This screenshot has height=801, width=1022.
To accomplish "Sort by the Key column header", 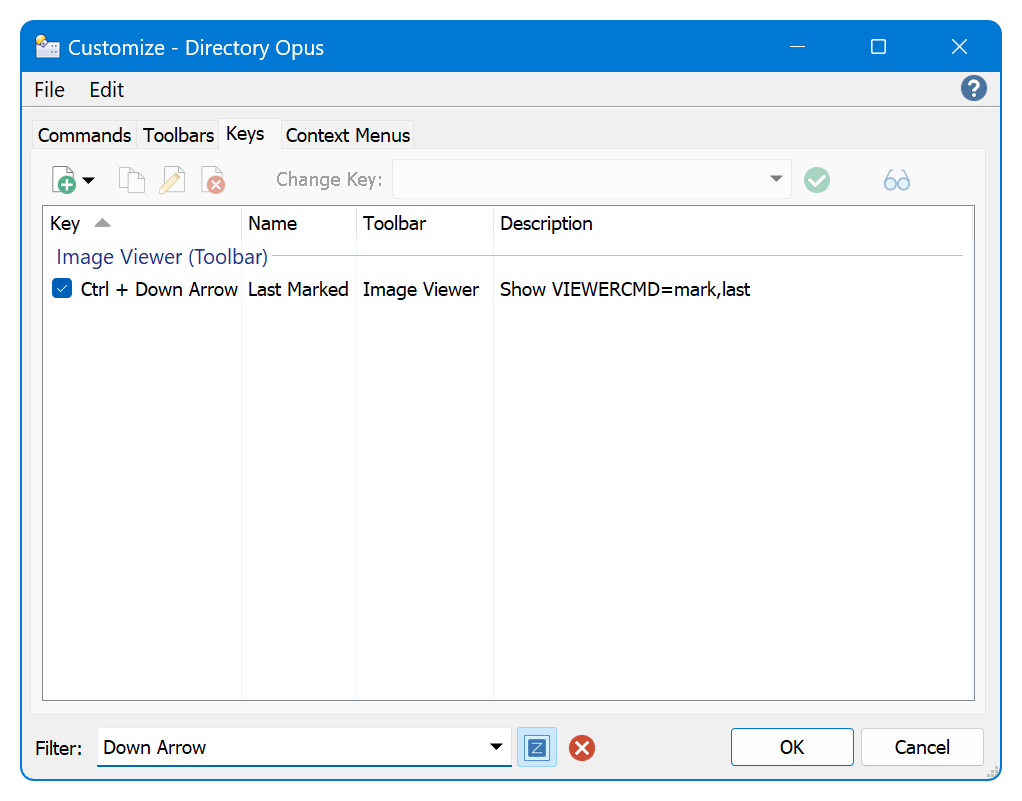I will click(142, 224).
